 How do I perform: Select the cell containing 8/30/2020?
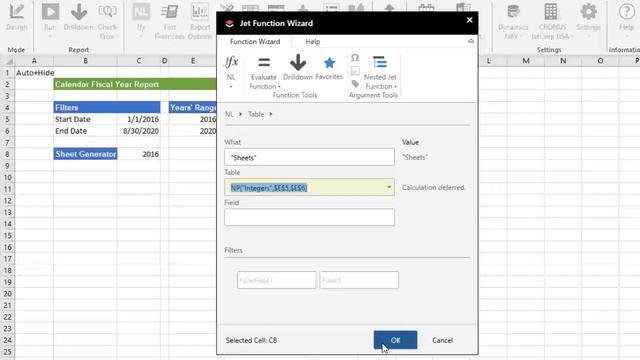(139, 131)
